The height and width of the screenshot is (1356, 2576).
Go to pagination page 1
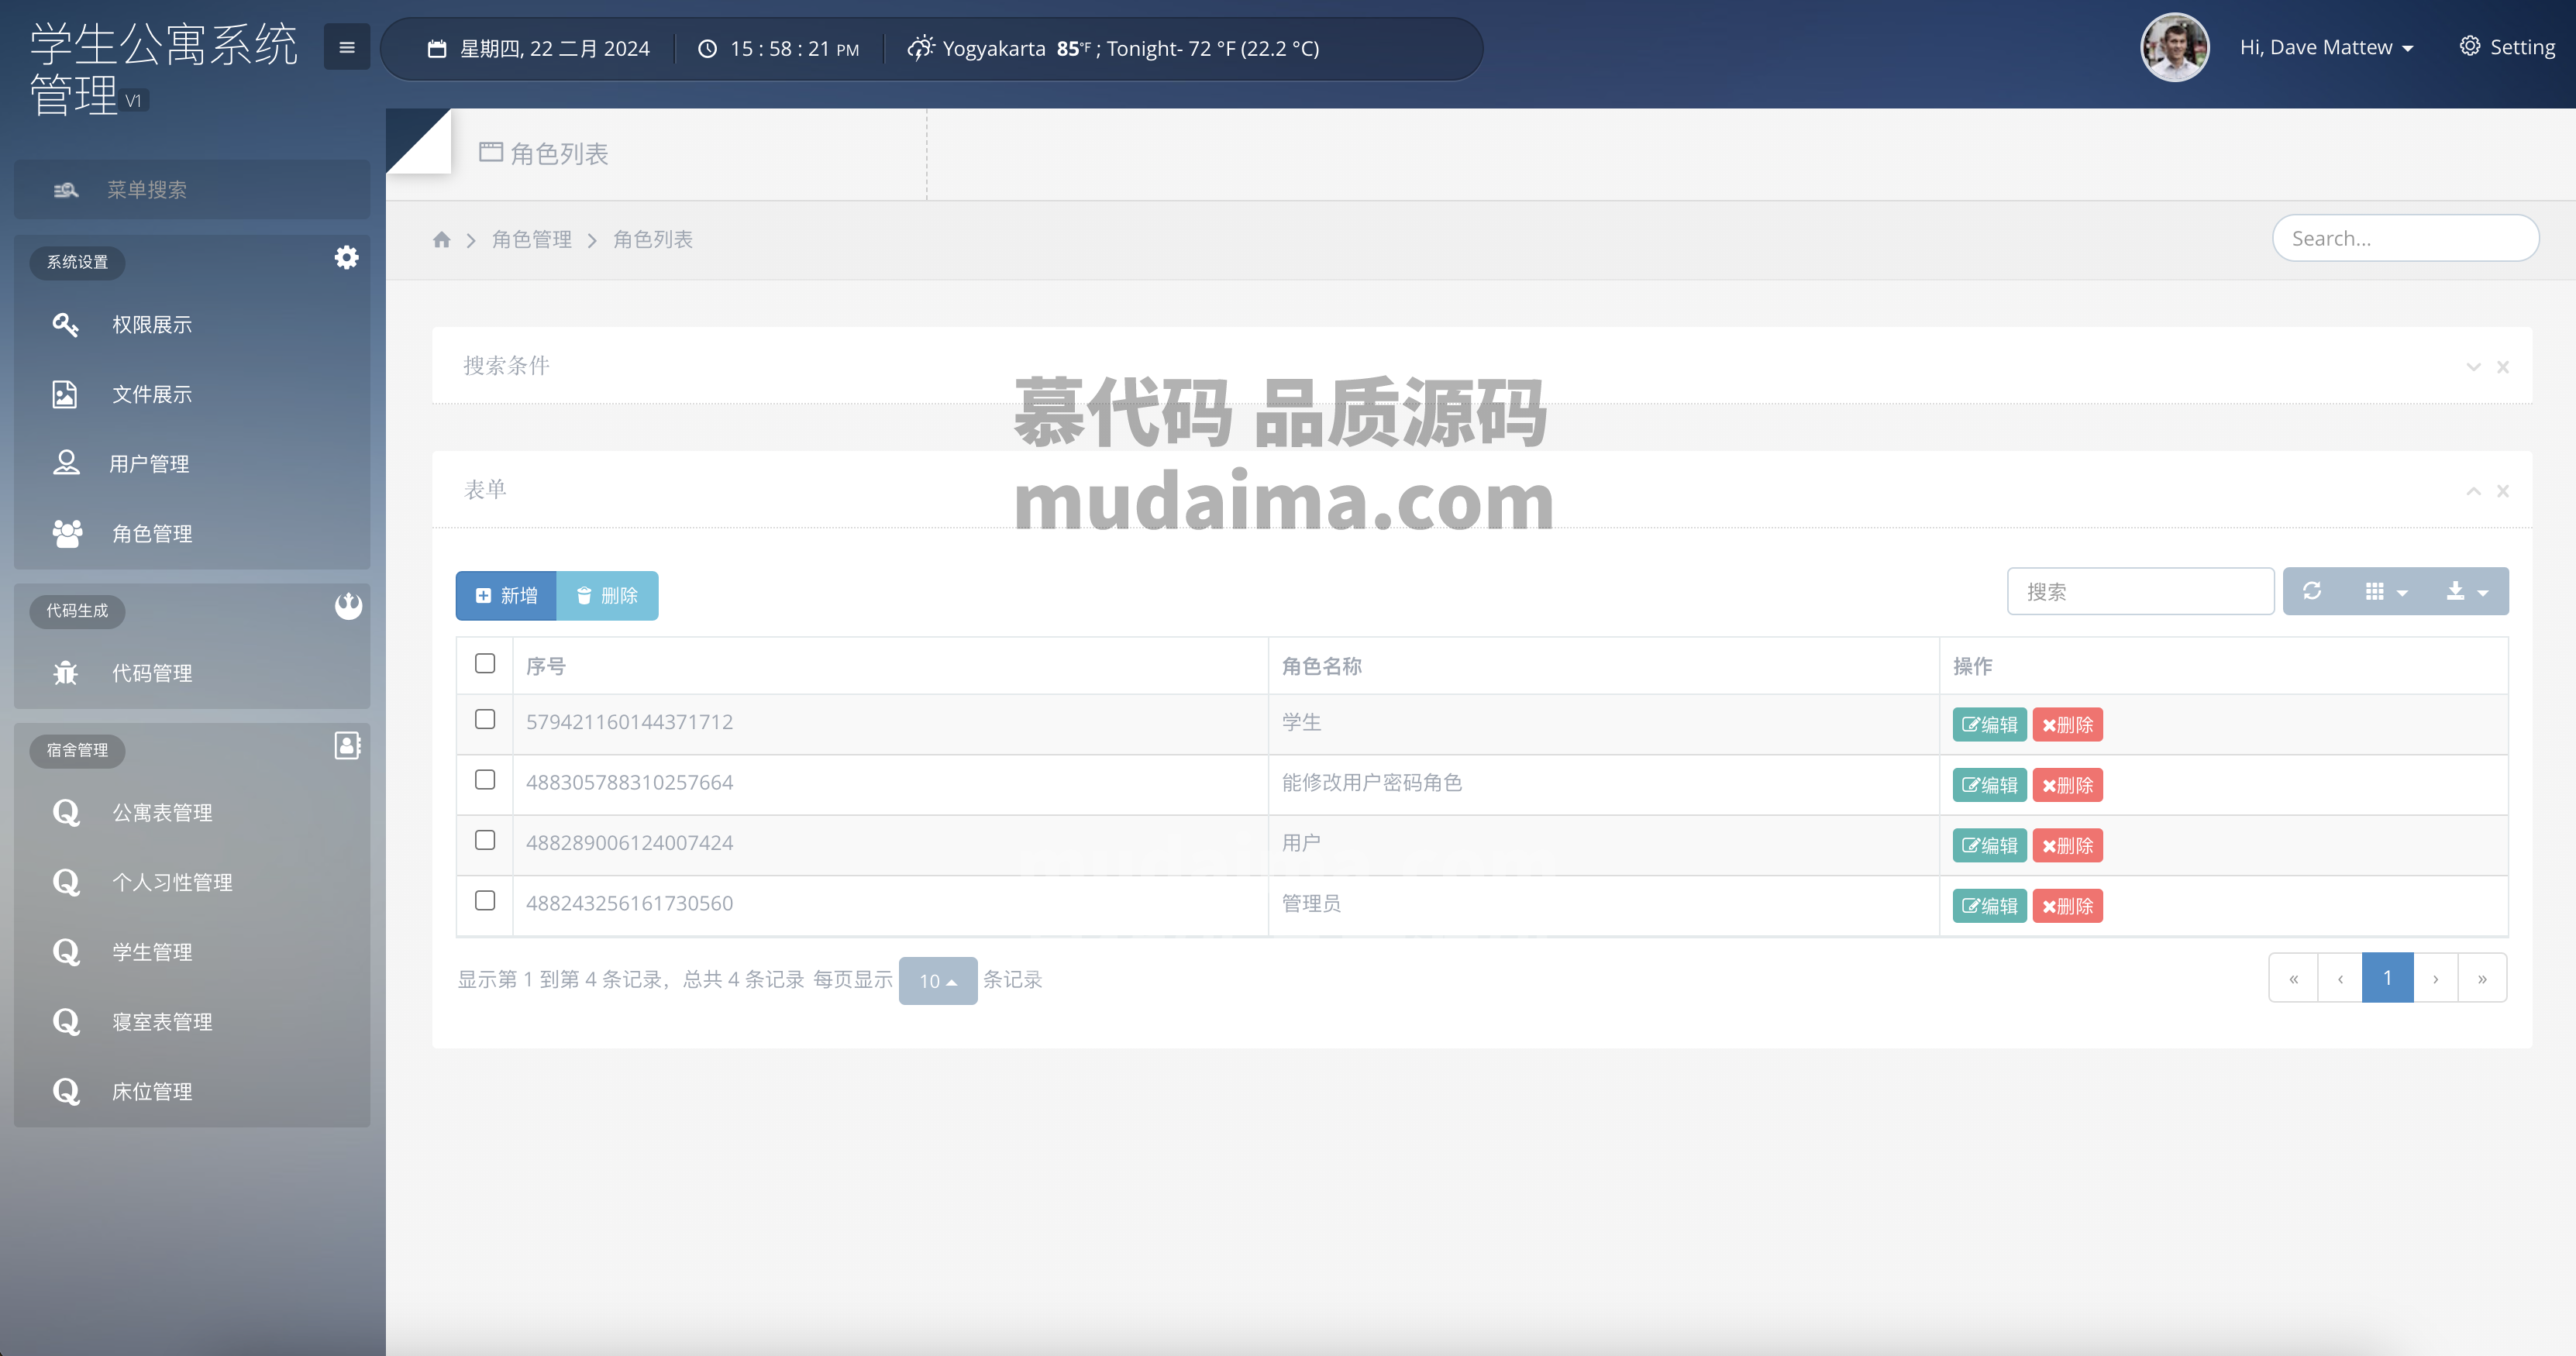coord(2387,978)
